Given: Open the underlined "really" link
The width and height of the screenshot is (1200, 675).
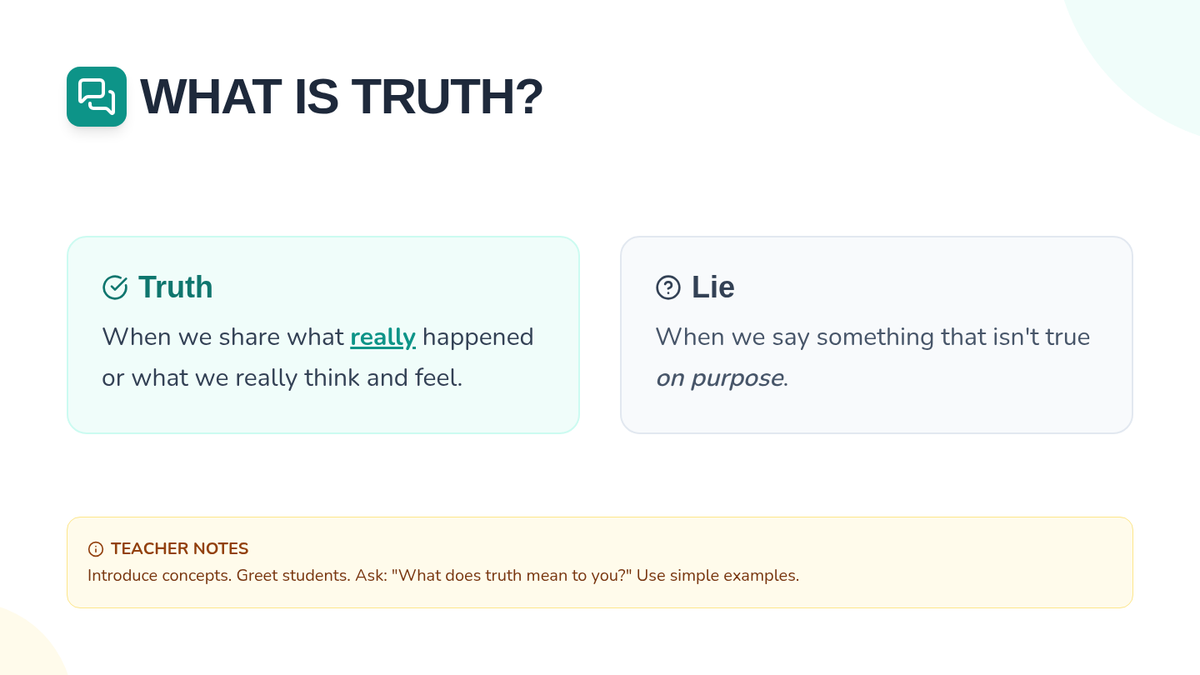Looking at the screenshot, I should 383,337.
